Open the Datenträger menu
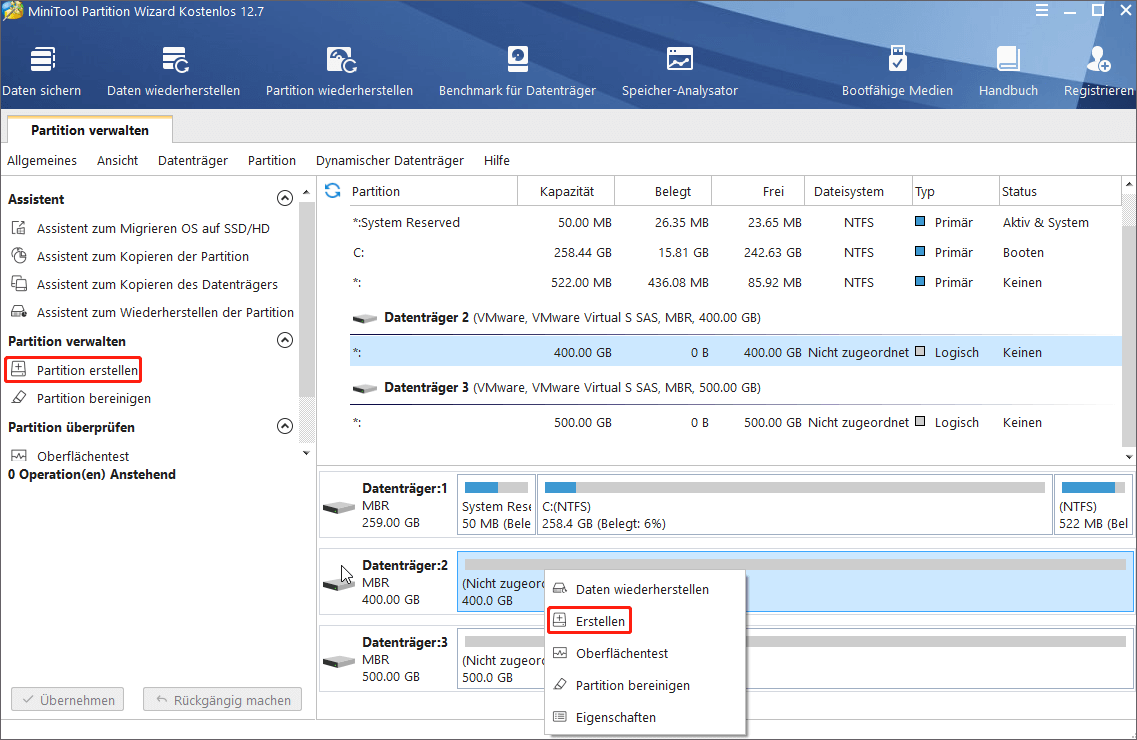 pos(193,160)
